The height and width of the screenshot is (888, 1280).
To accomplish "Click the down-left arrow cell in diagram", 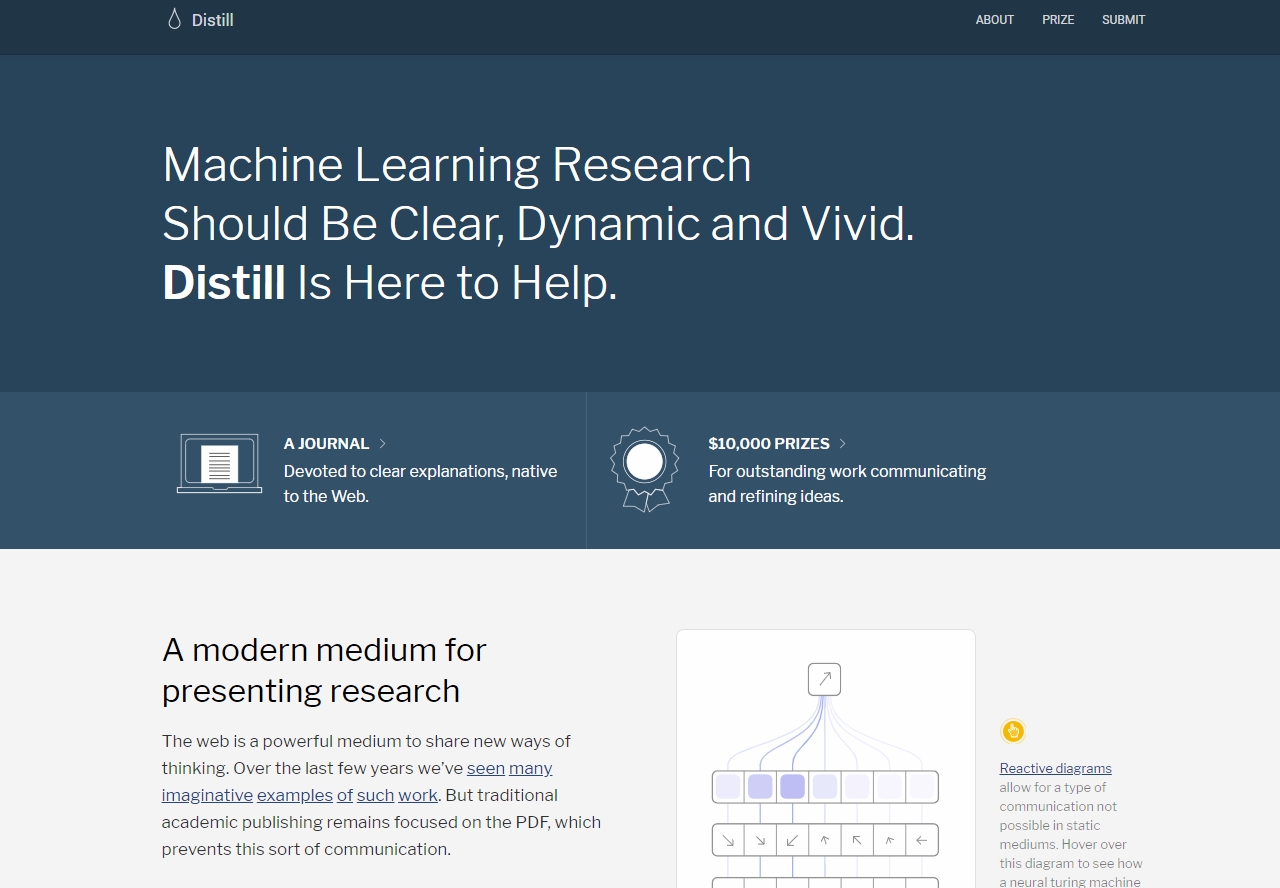I will coord(792,840).
